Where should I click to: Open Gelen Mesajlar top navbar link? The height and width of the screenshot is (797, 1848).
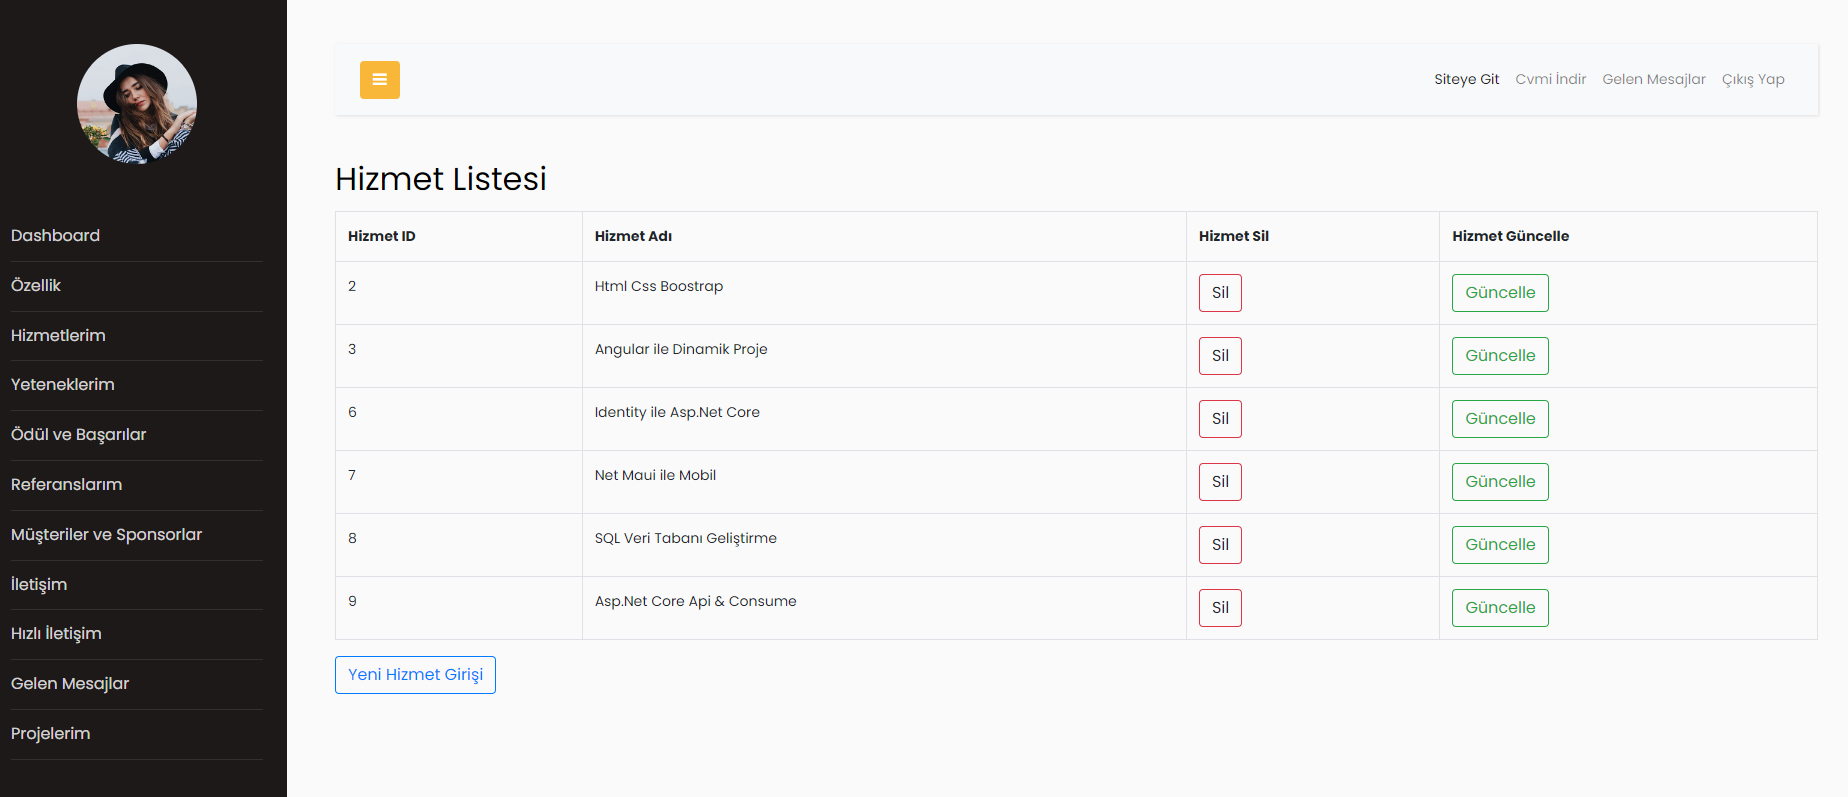tap(1654, 79)
